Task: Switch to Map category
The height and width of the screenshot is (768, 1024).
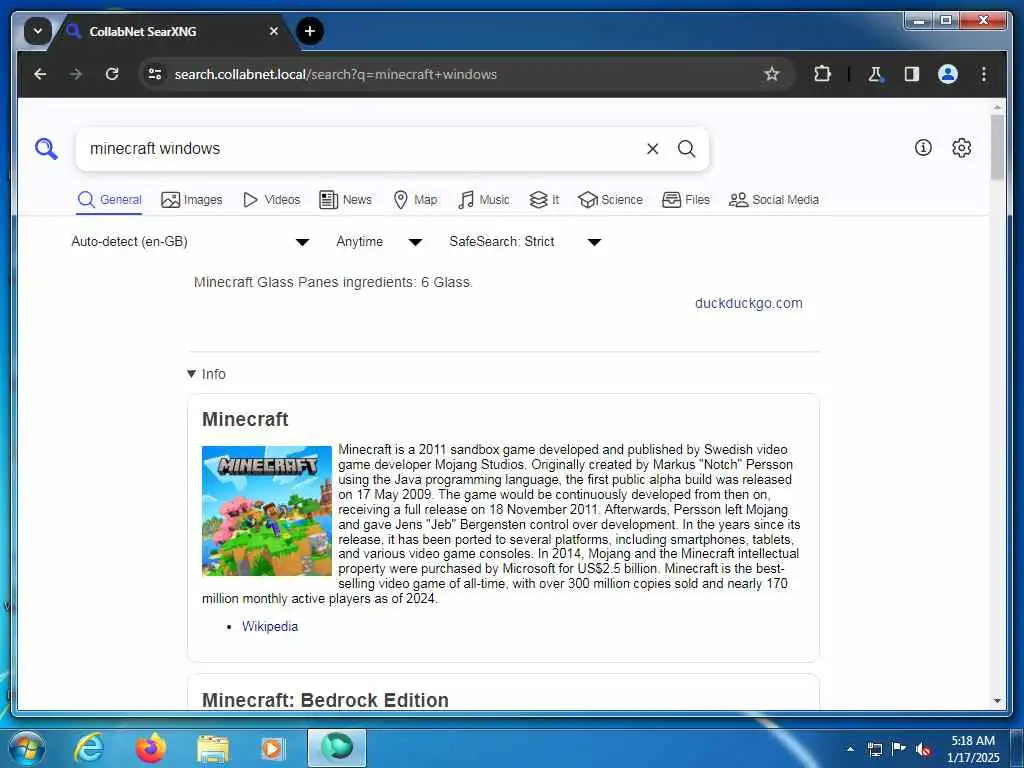Action: (415, 200)
